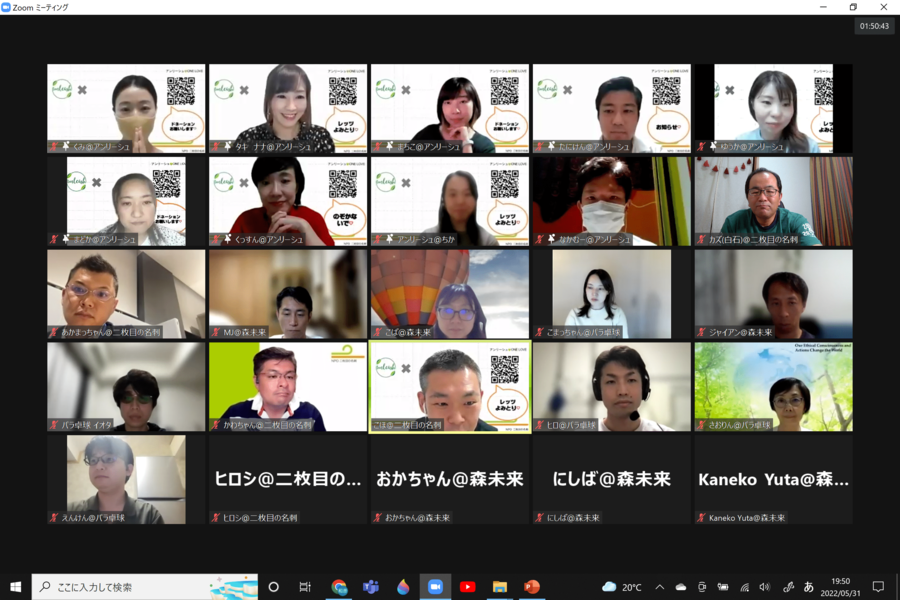
Task: Switch to Google Chrome in the taskbar
Action: coord(339,587)
